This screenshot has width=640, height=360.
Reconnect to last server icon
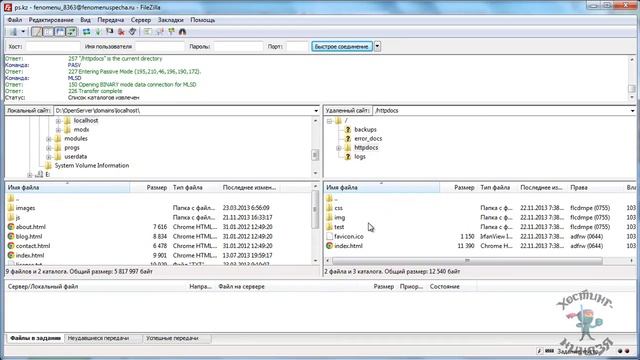point(132,32)
